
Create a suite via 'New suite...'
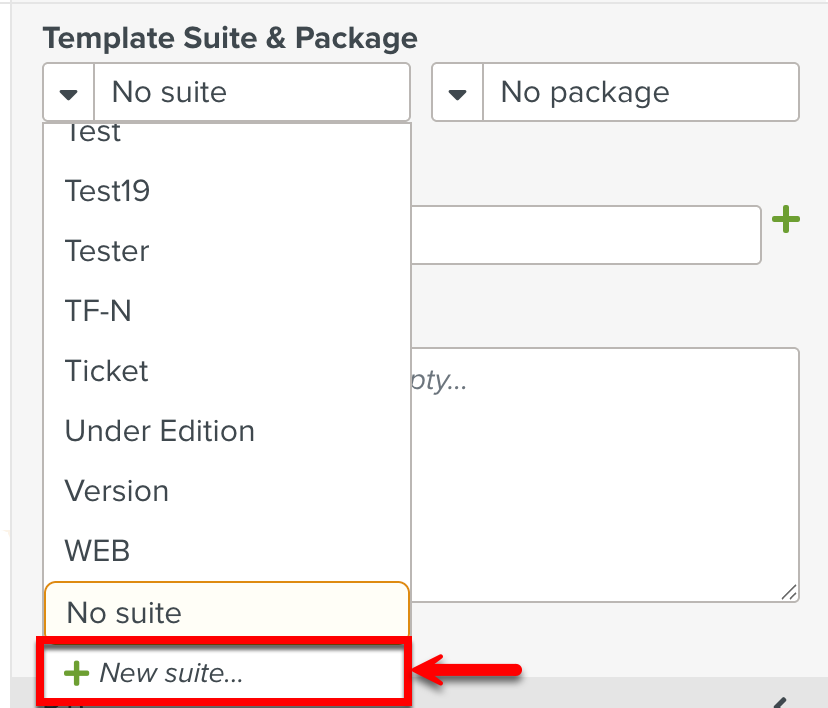tap(171, 673)
